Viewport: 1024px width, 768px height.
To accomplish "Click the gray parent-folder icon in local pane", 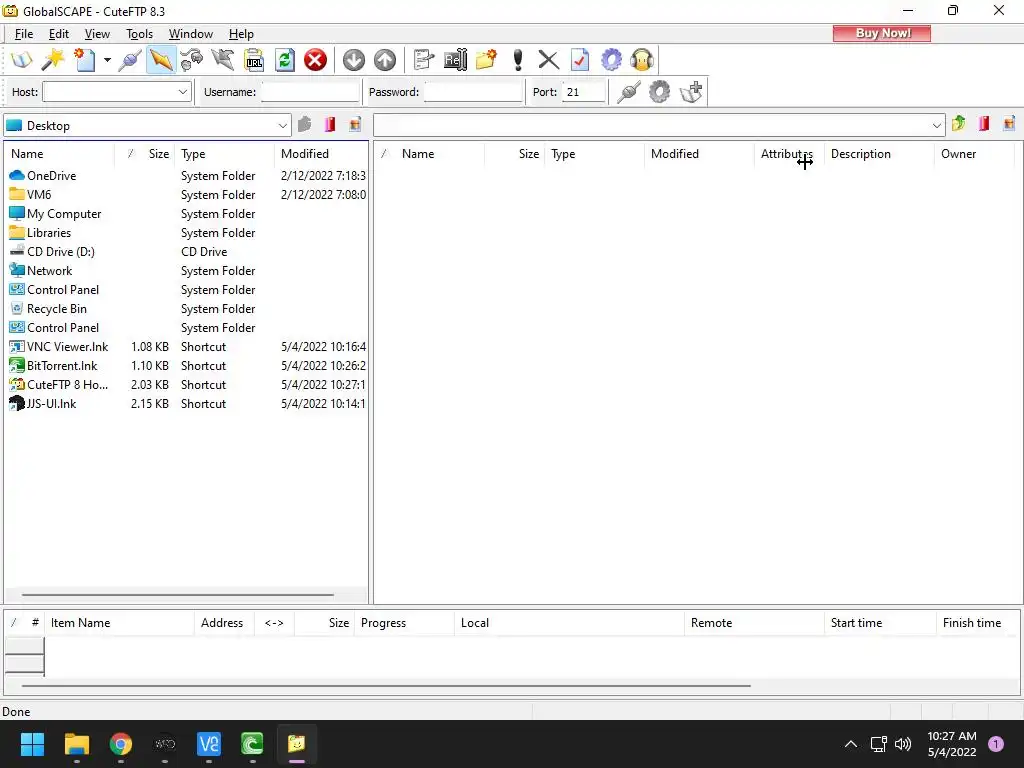I will point(304,124).
